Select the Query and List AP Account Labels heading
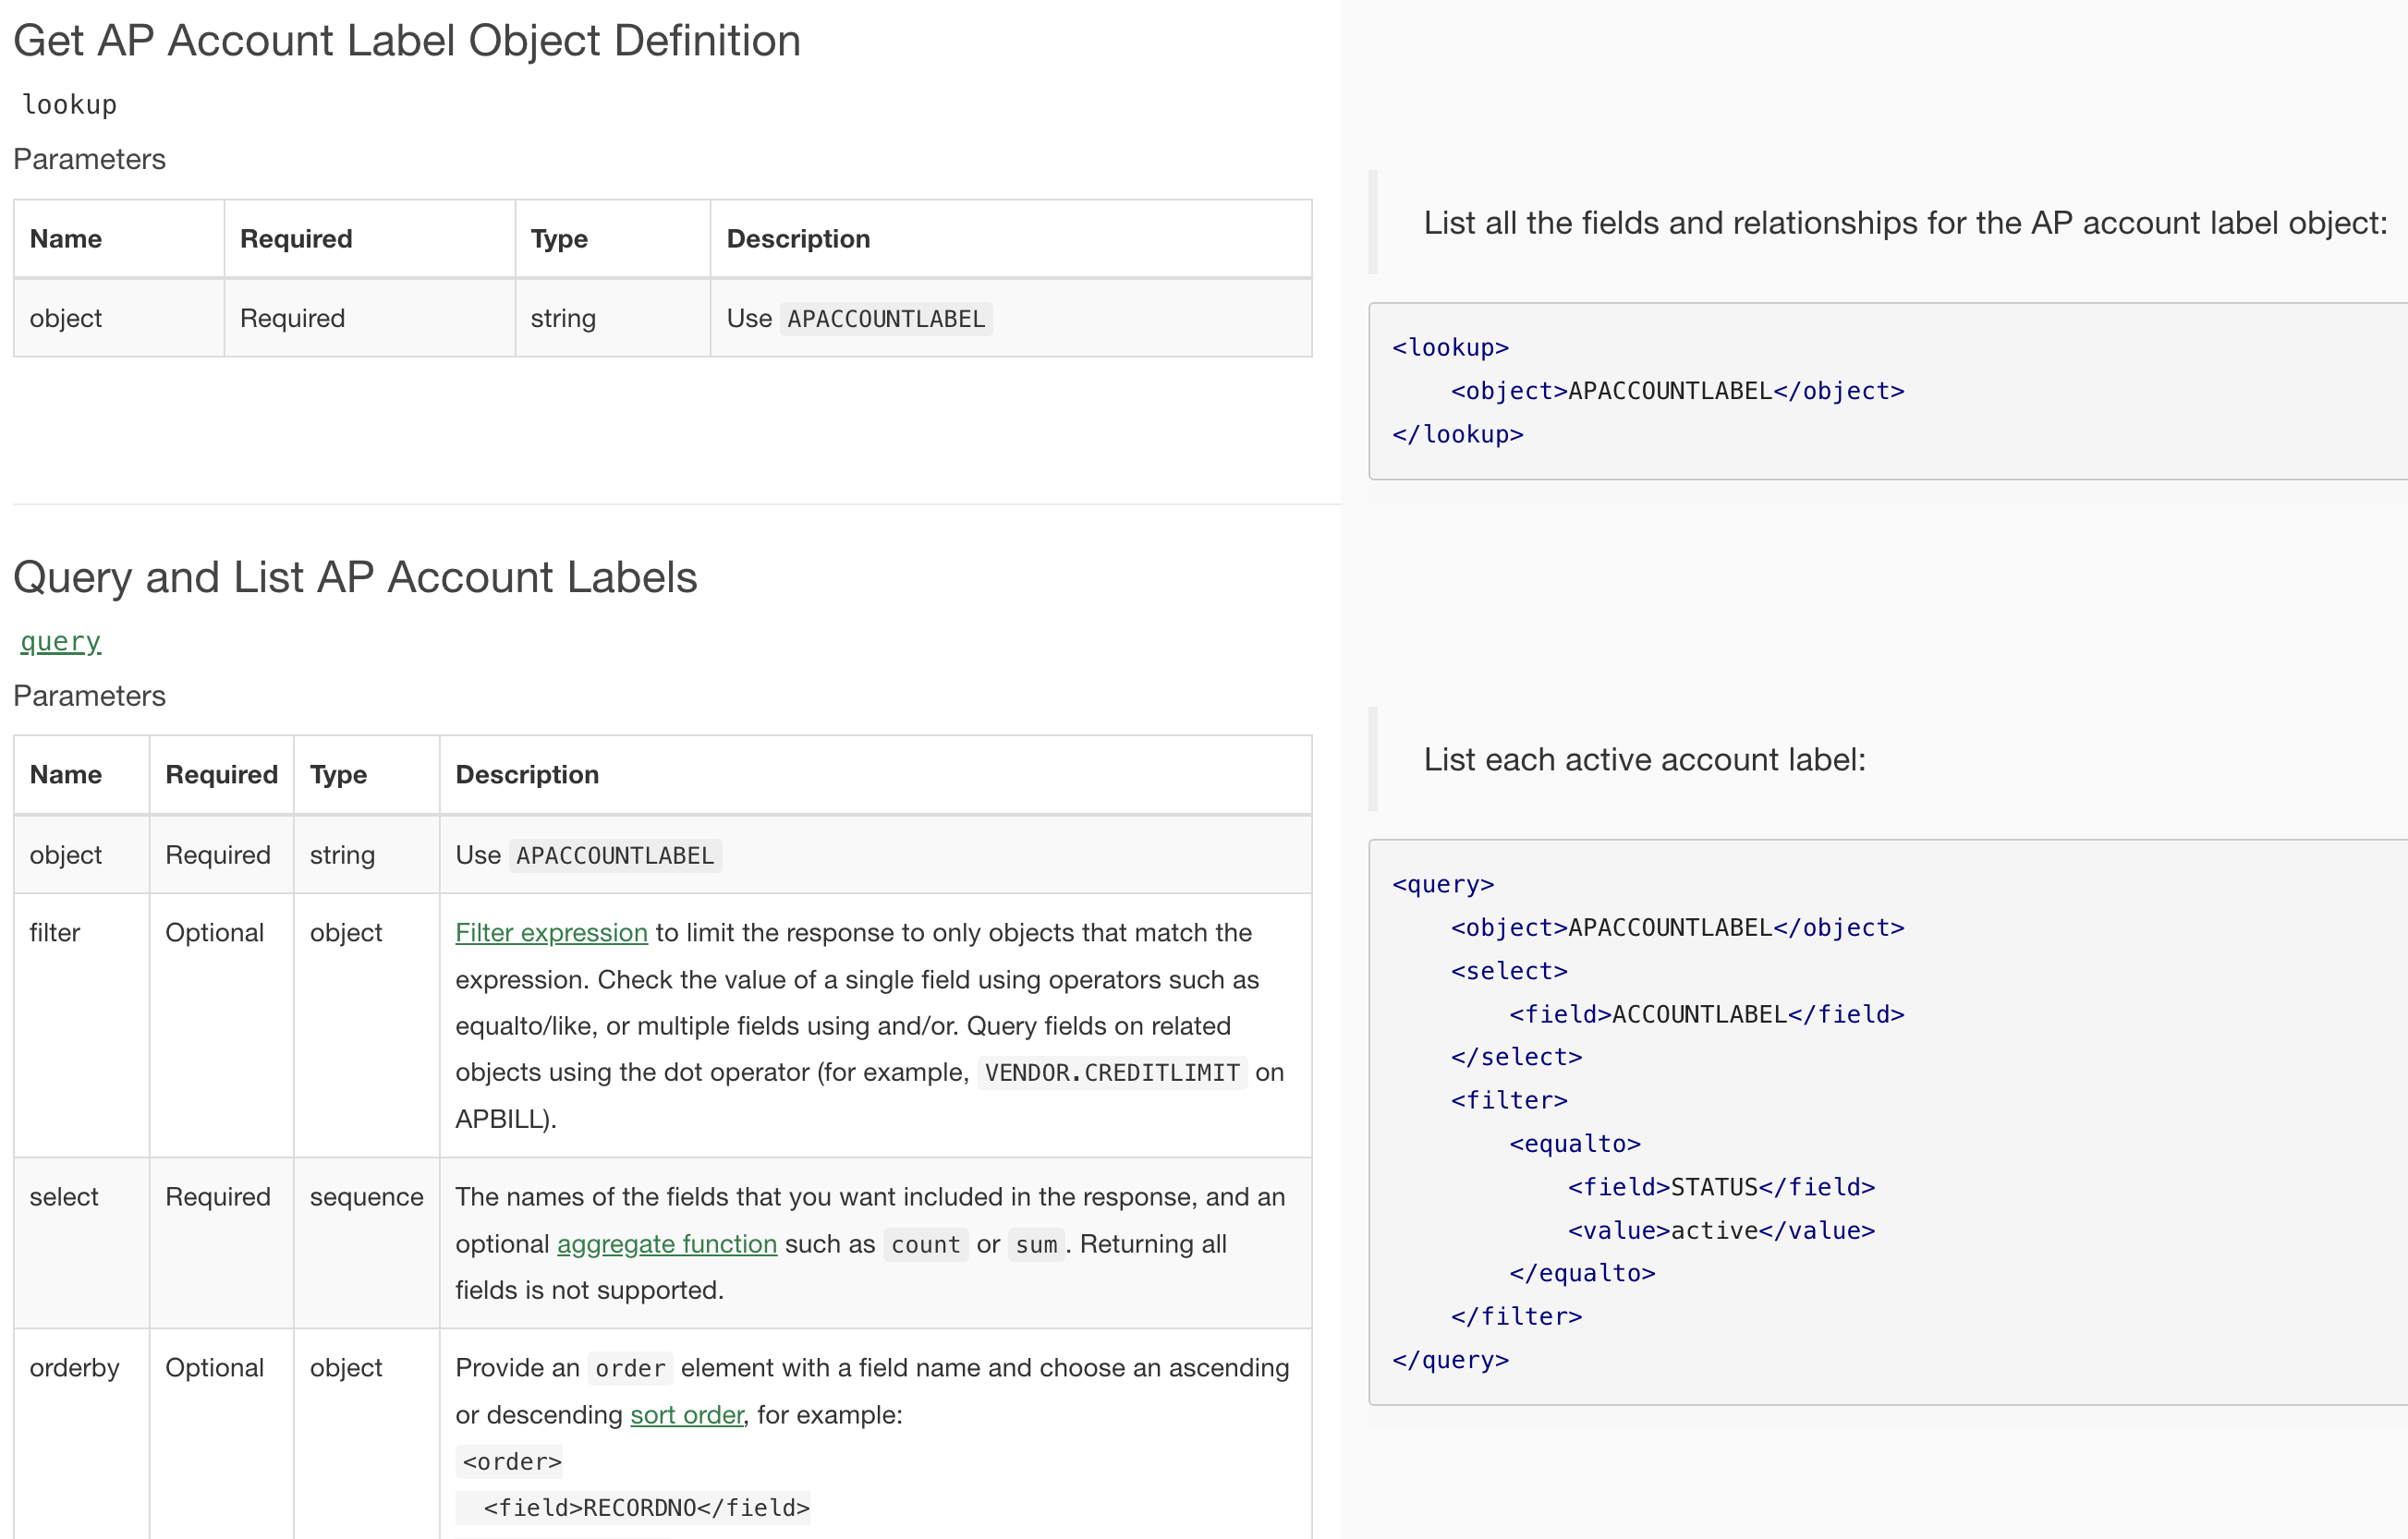Viewport: 2408px width, 1539px height. coord(355,577)
